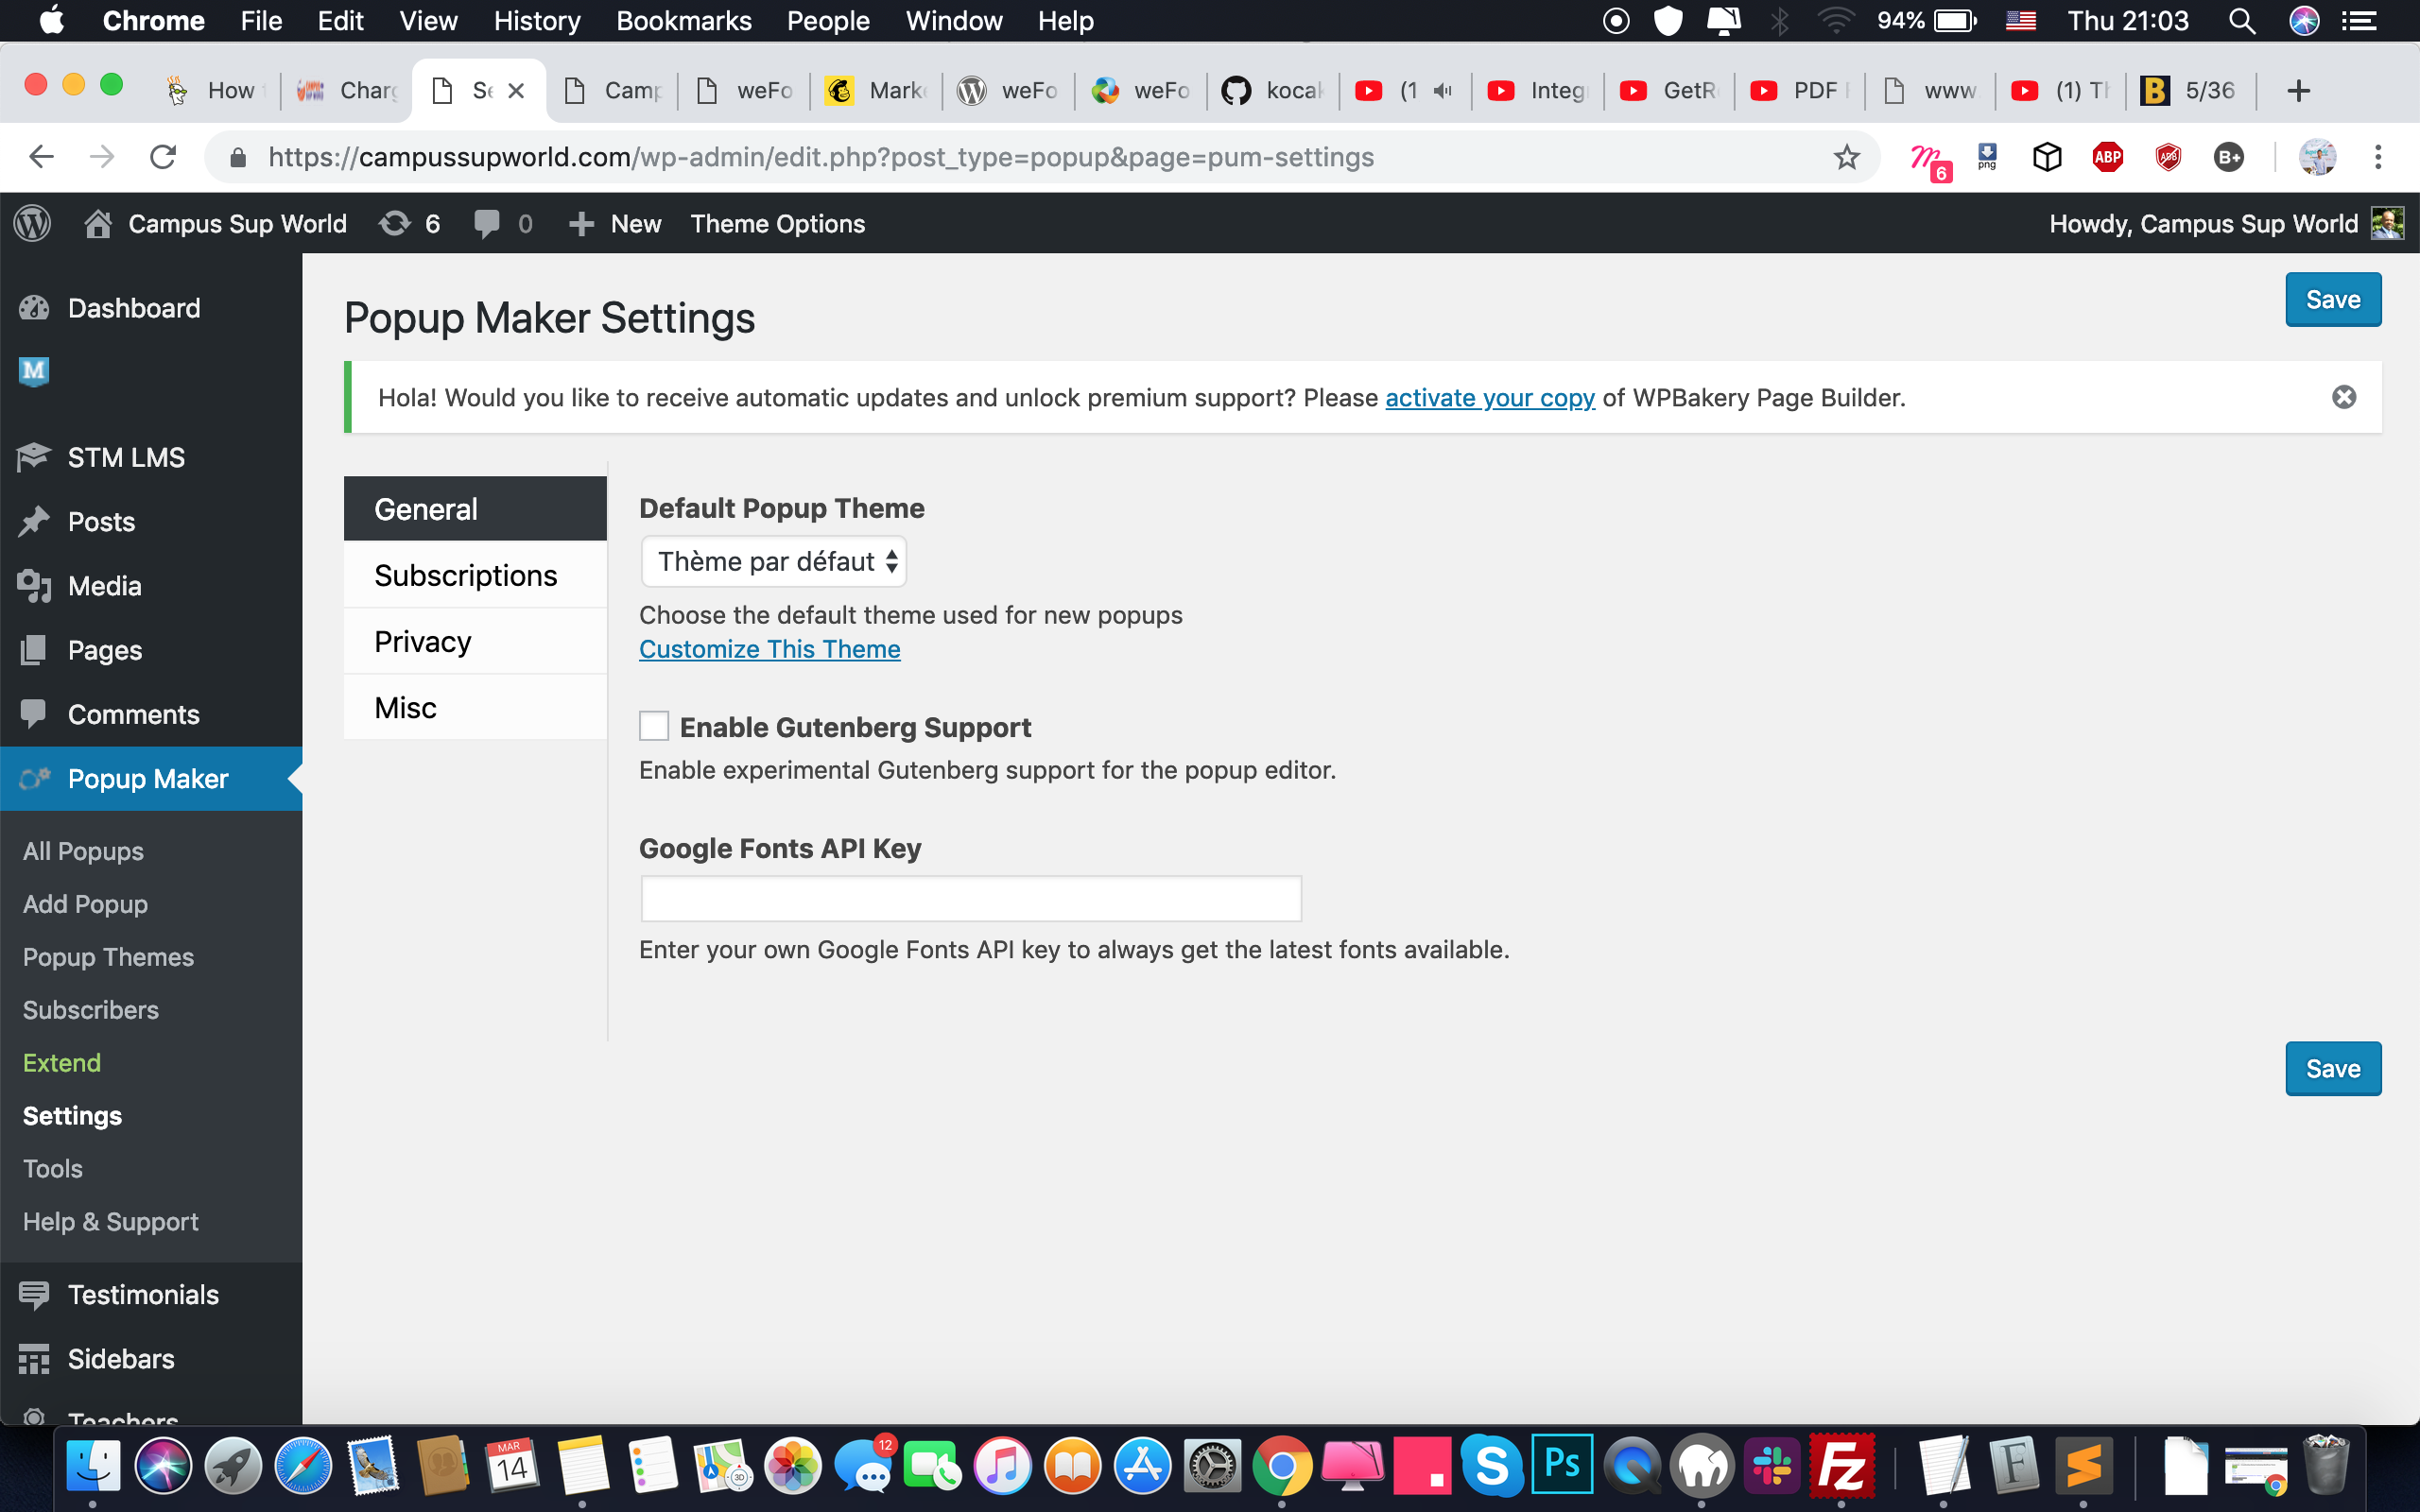Image resolution: width=2420 pixels, height=1512 pixels.
Task: Click the New (+) icon in admin bar
Action: (x=581, y=223)
